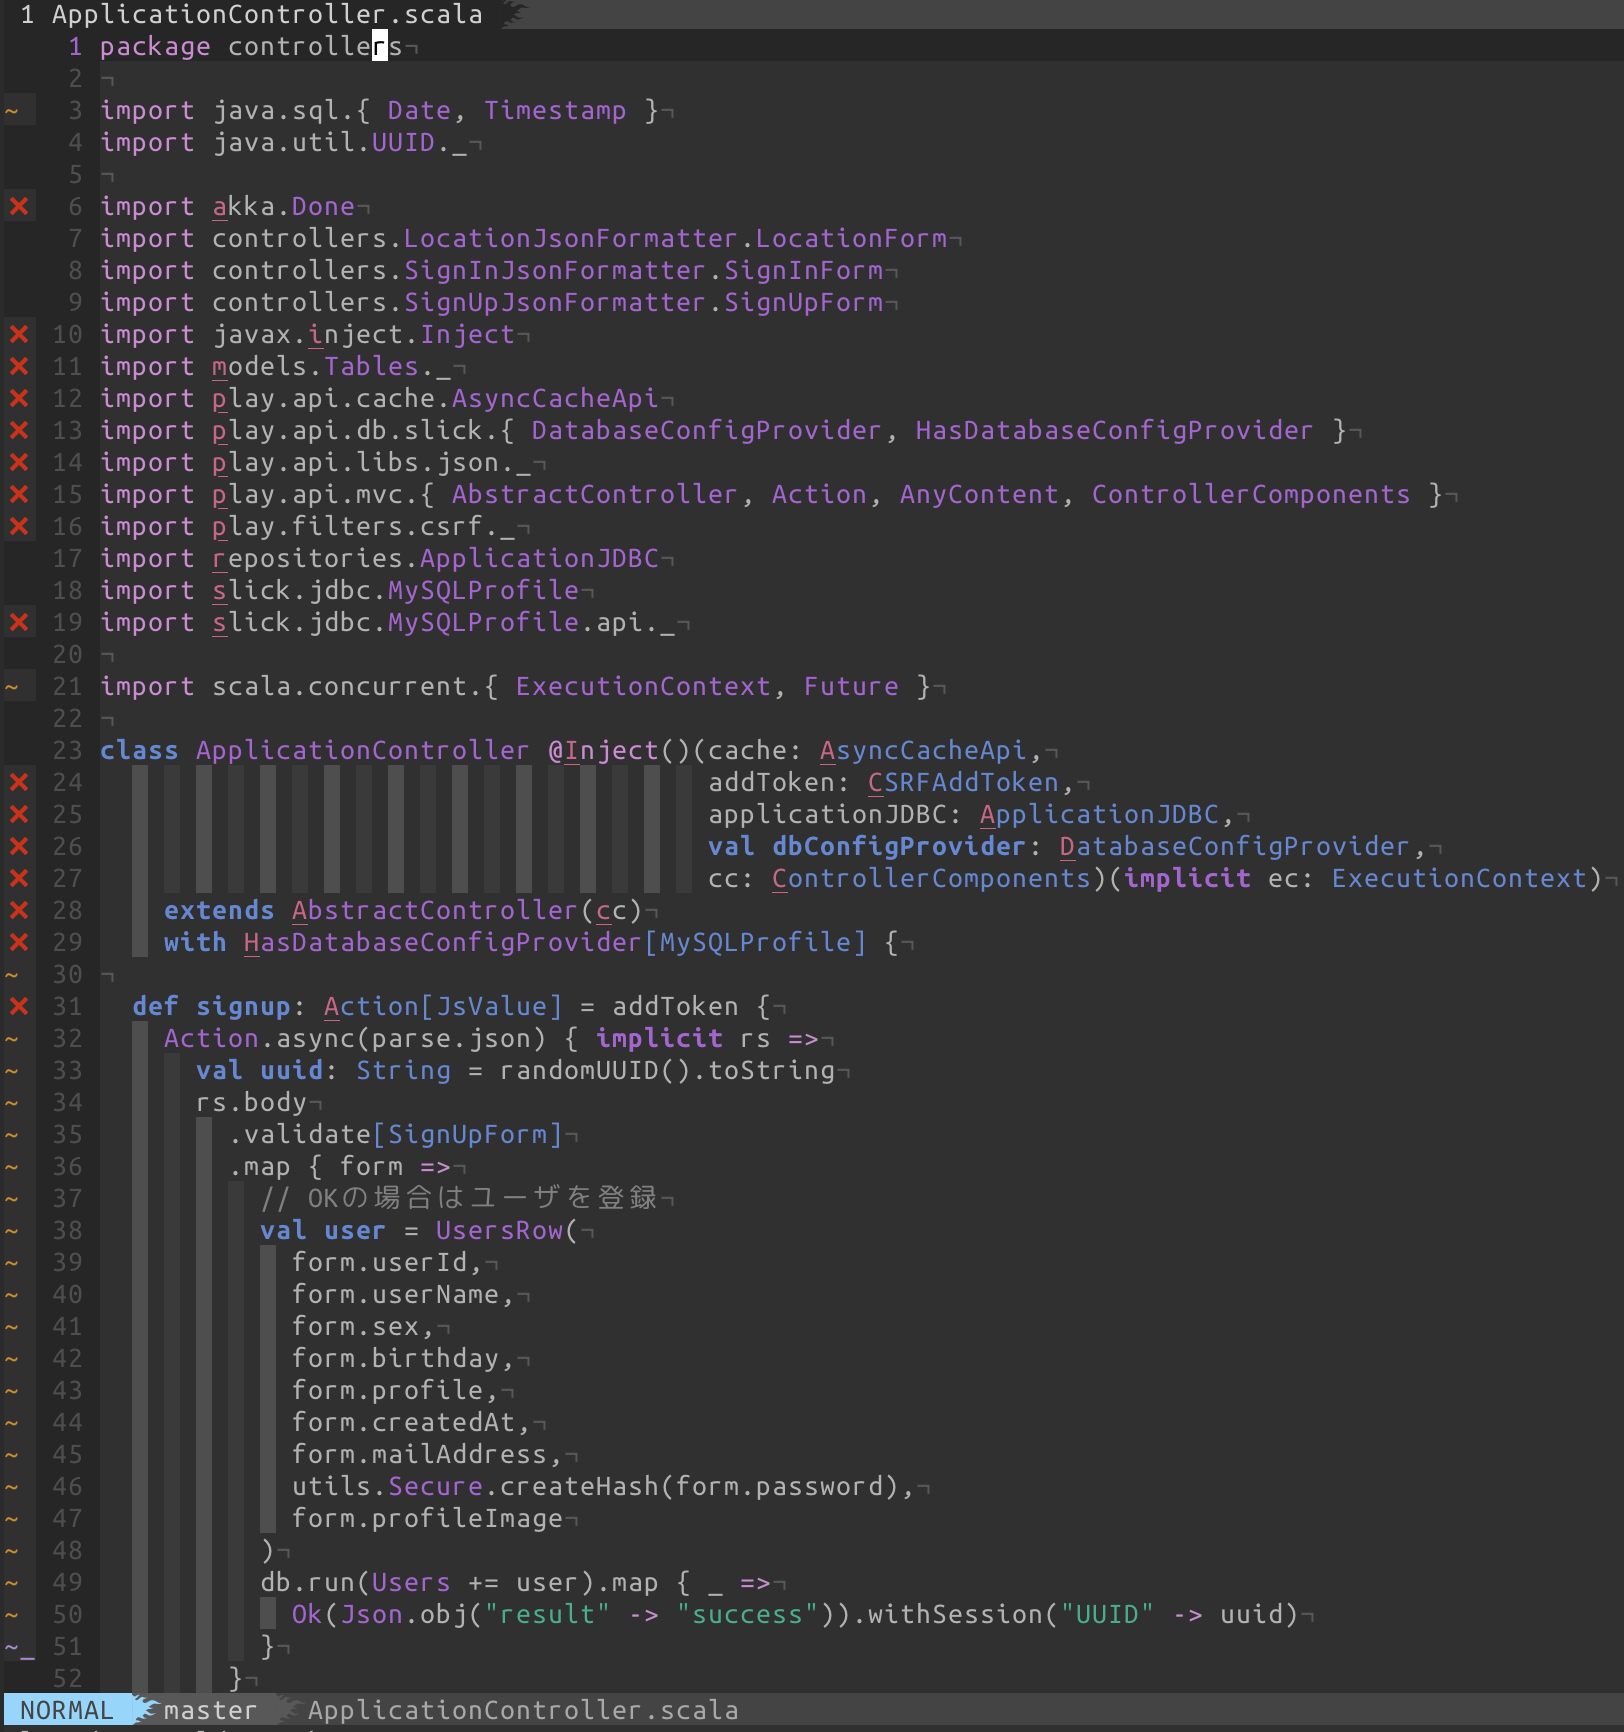Click the error sign beside line 13

point(19,431)
